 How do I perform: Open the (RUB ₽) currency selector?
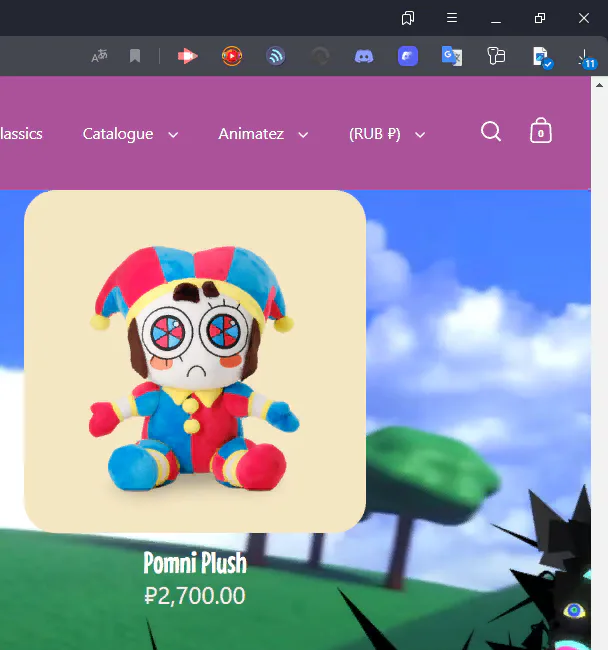pyautogui.click(x=387, y=134)
